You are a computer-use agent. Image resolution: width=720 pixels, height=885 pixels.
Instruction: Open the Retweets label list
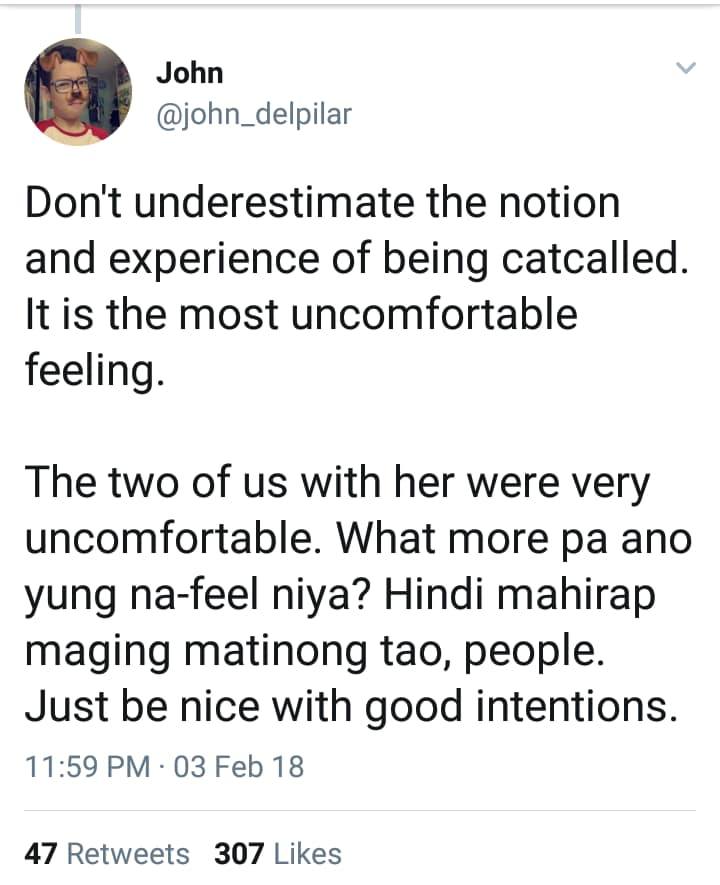point(128,853)
